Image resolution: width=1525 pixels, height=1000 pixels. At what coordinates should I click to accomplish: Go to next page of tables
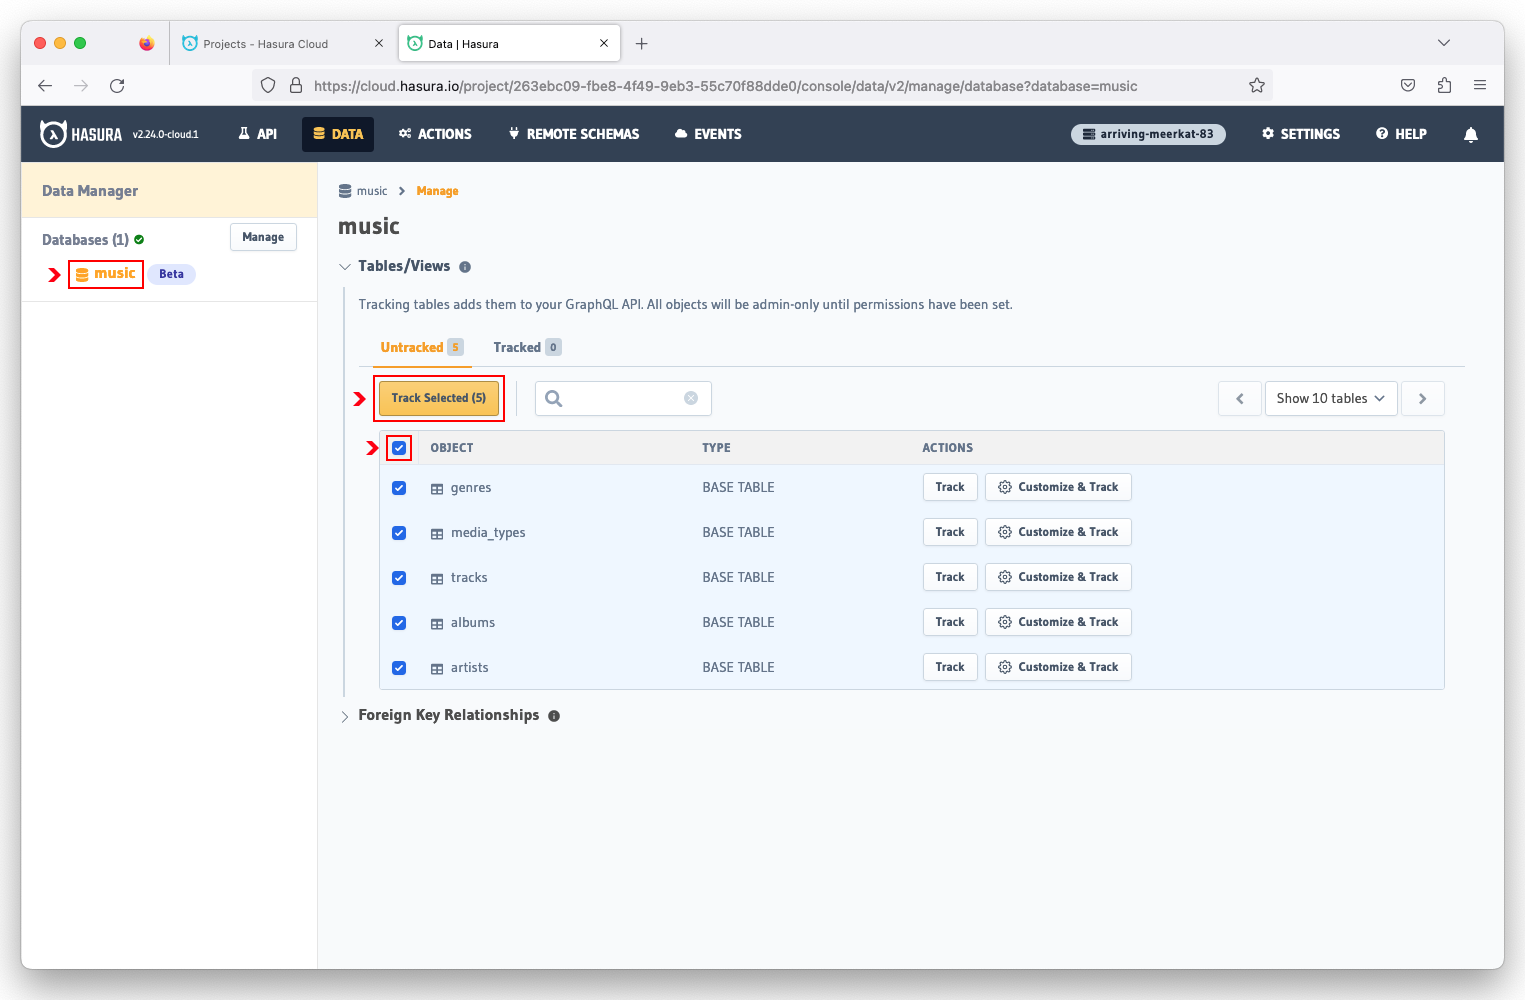tap(1422, 399)
